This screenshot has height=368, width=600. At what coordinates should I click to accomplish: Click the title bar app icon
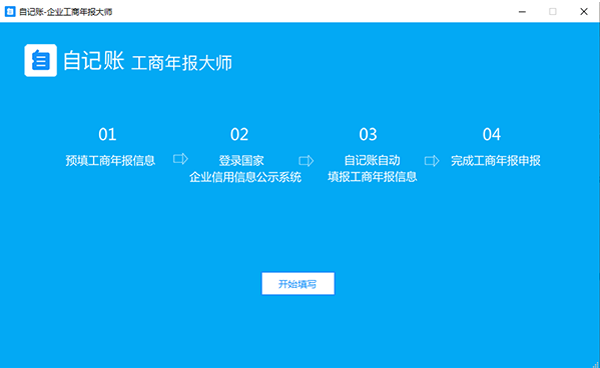coord(10,11)
